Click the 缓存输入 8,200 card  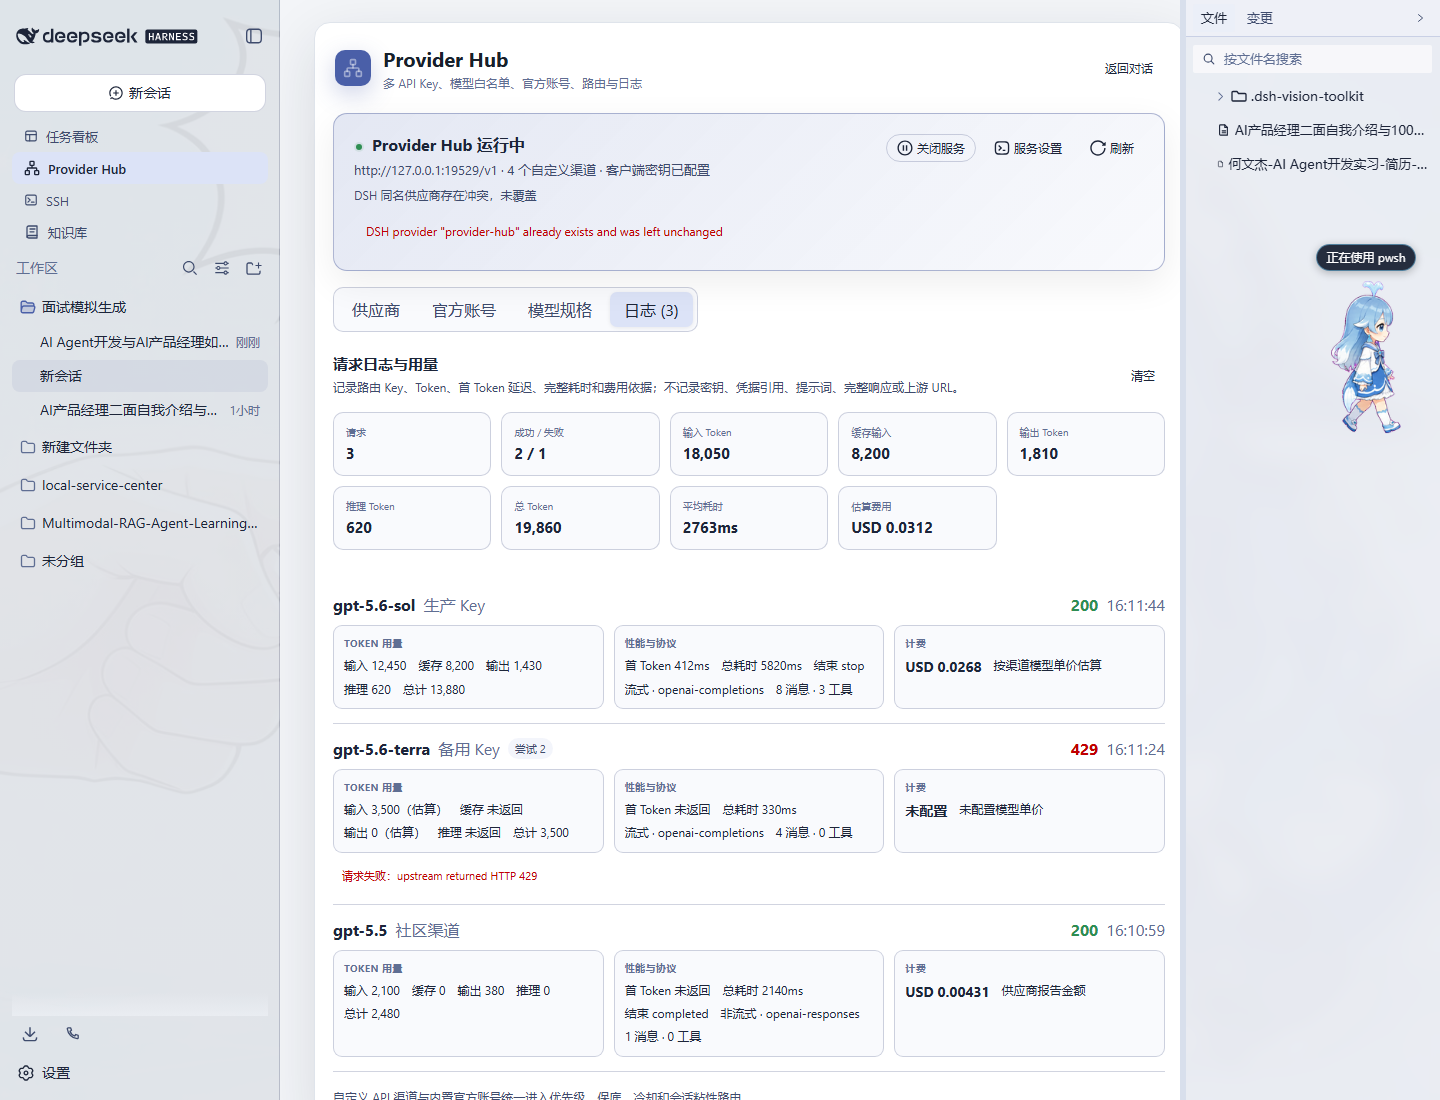tap(917, 444)
